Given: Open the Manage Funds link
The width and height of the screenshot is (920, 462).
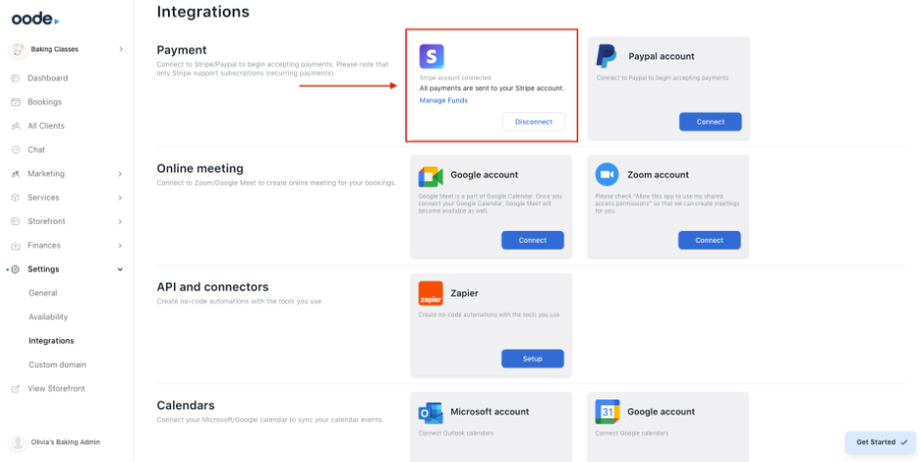Looking at the screenshot, I should 443,101.
